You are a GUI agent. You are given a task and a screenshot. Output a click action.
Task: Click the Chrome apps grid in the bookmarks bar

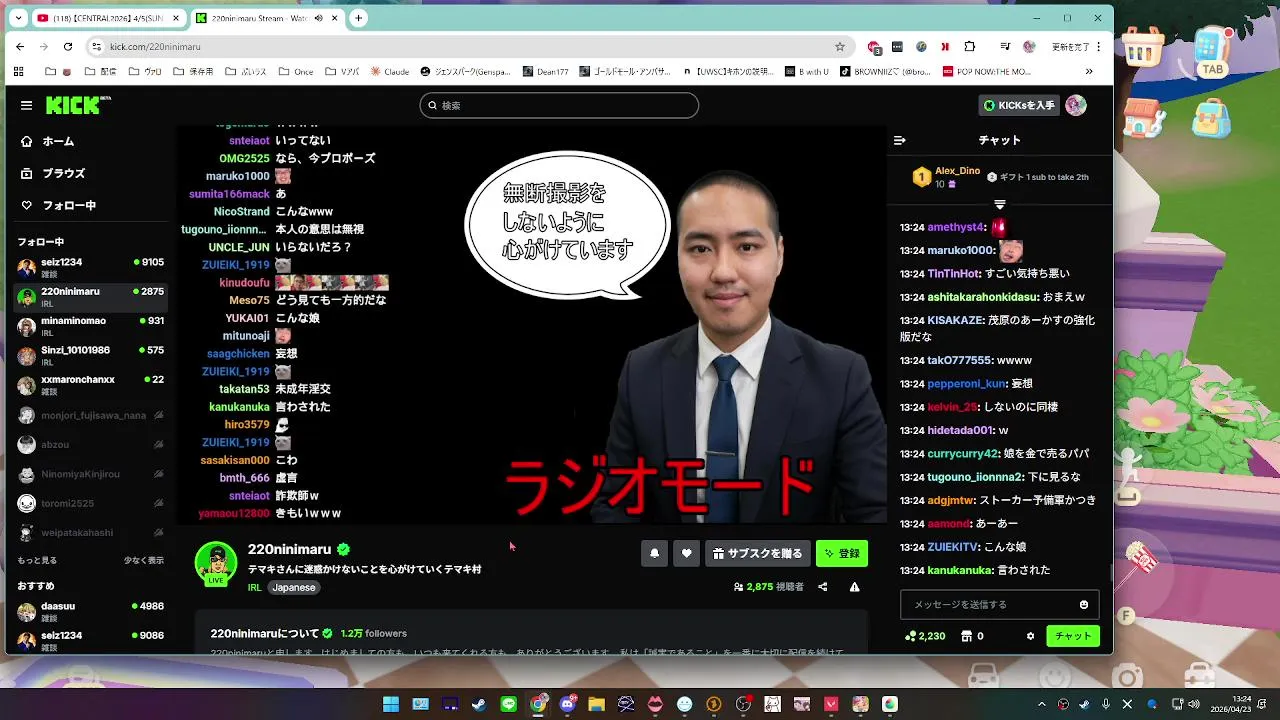coord(18,72)
